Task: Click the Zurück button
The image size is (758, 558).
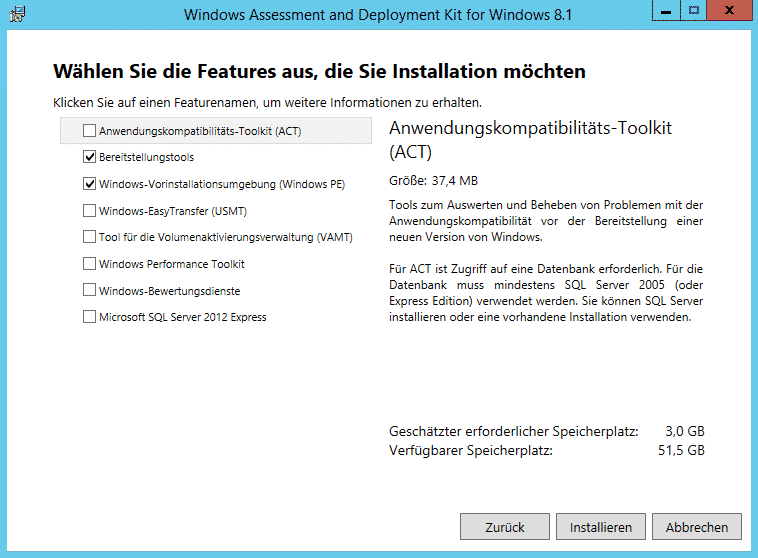Action: [x=505, y=527]
